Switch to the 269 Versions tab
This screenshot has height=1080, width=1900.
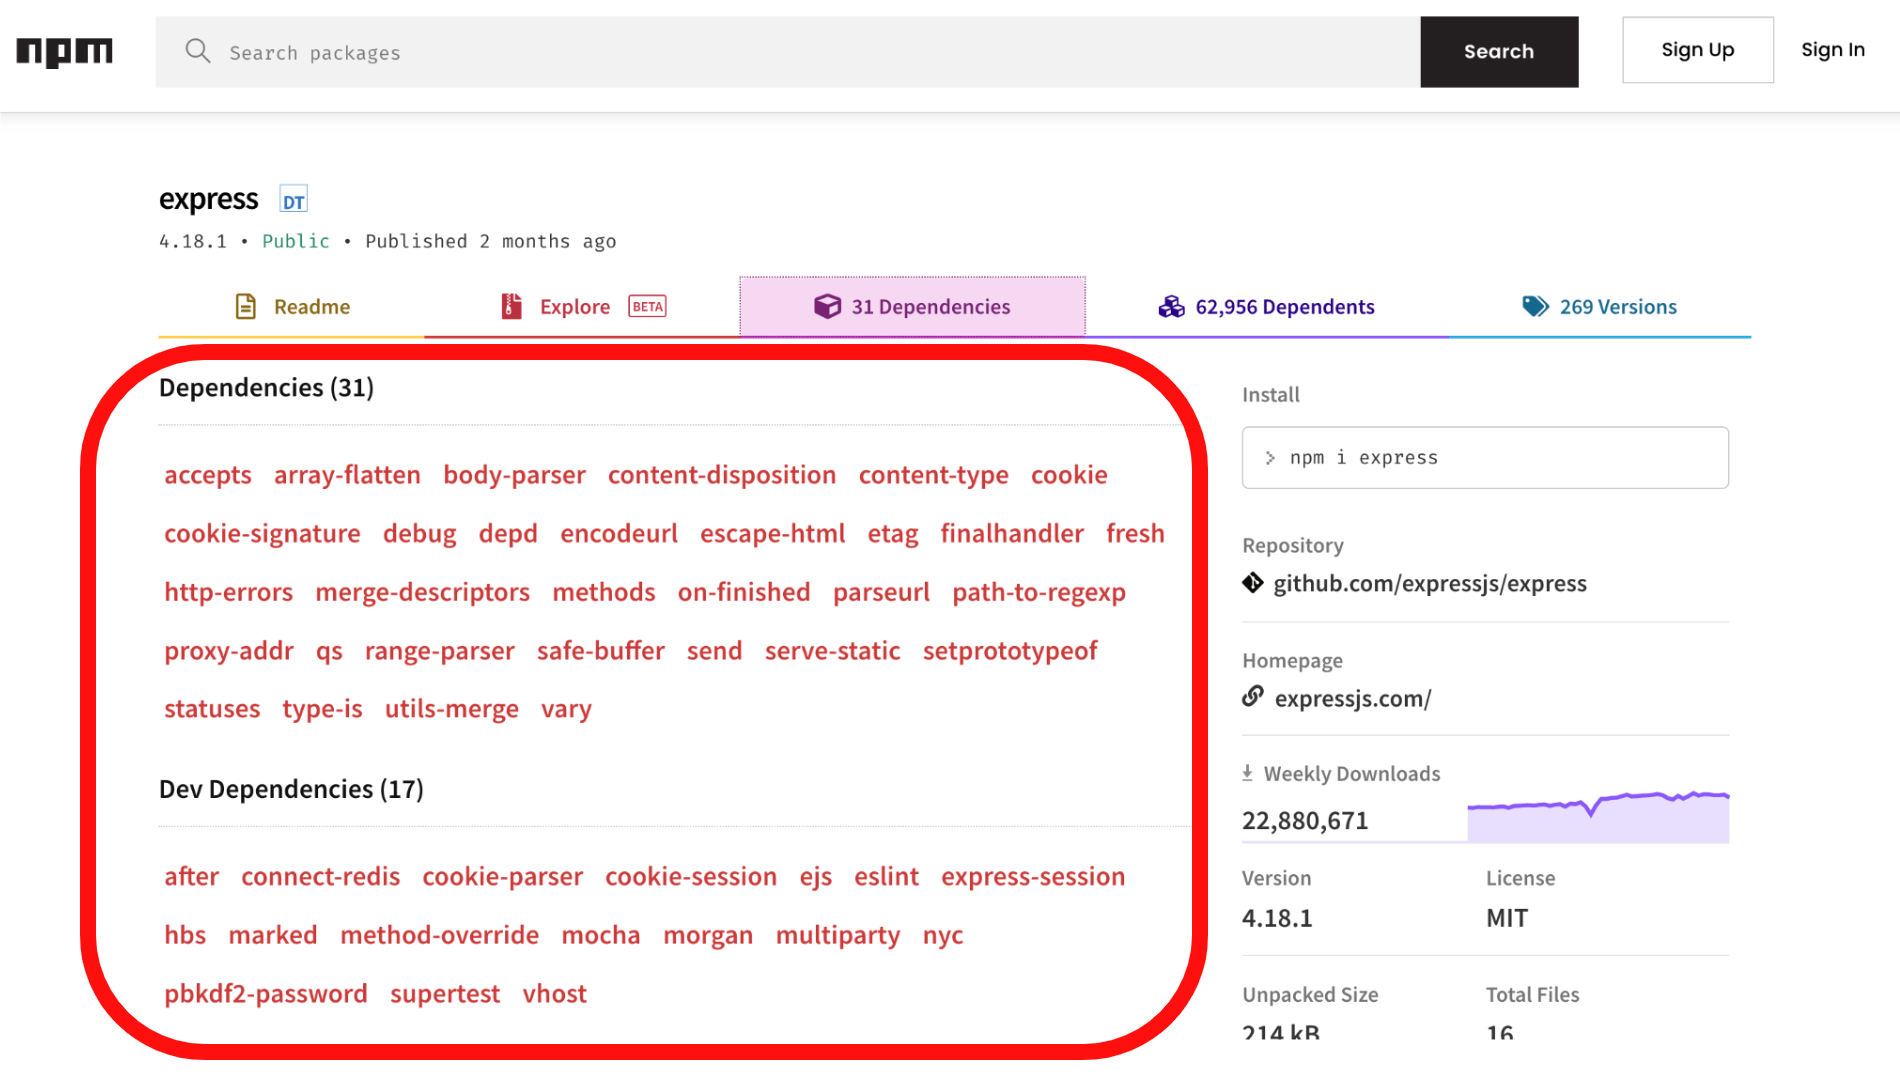[1599, 307]
